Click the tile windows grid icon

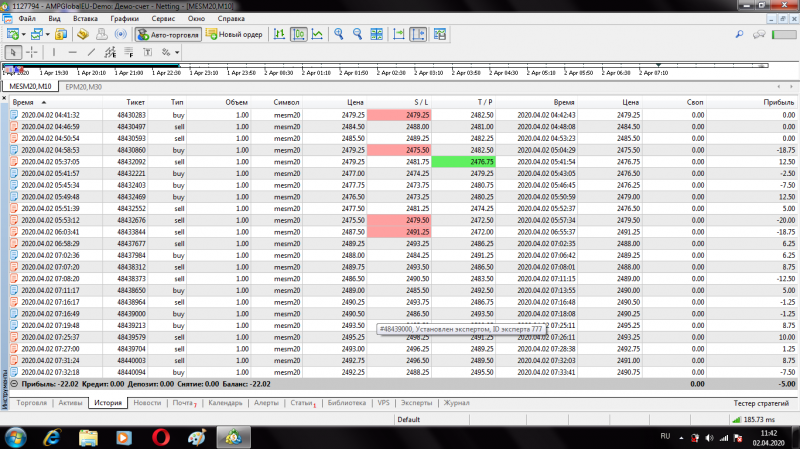coord(377,34)
